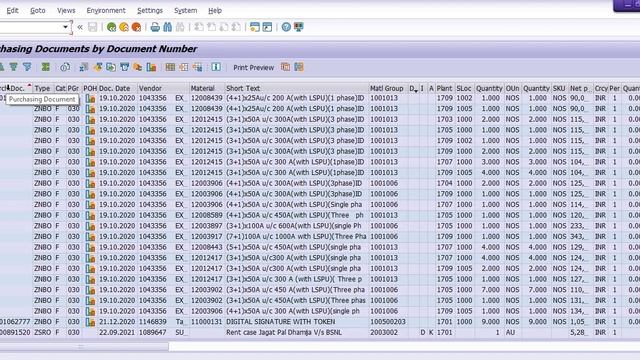Click the date 22.09.2021 cell
The width and height of the screenshot is (640, 360).
coord(117,333)
